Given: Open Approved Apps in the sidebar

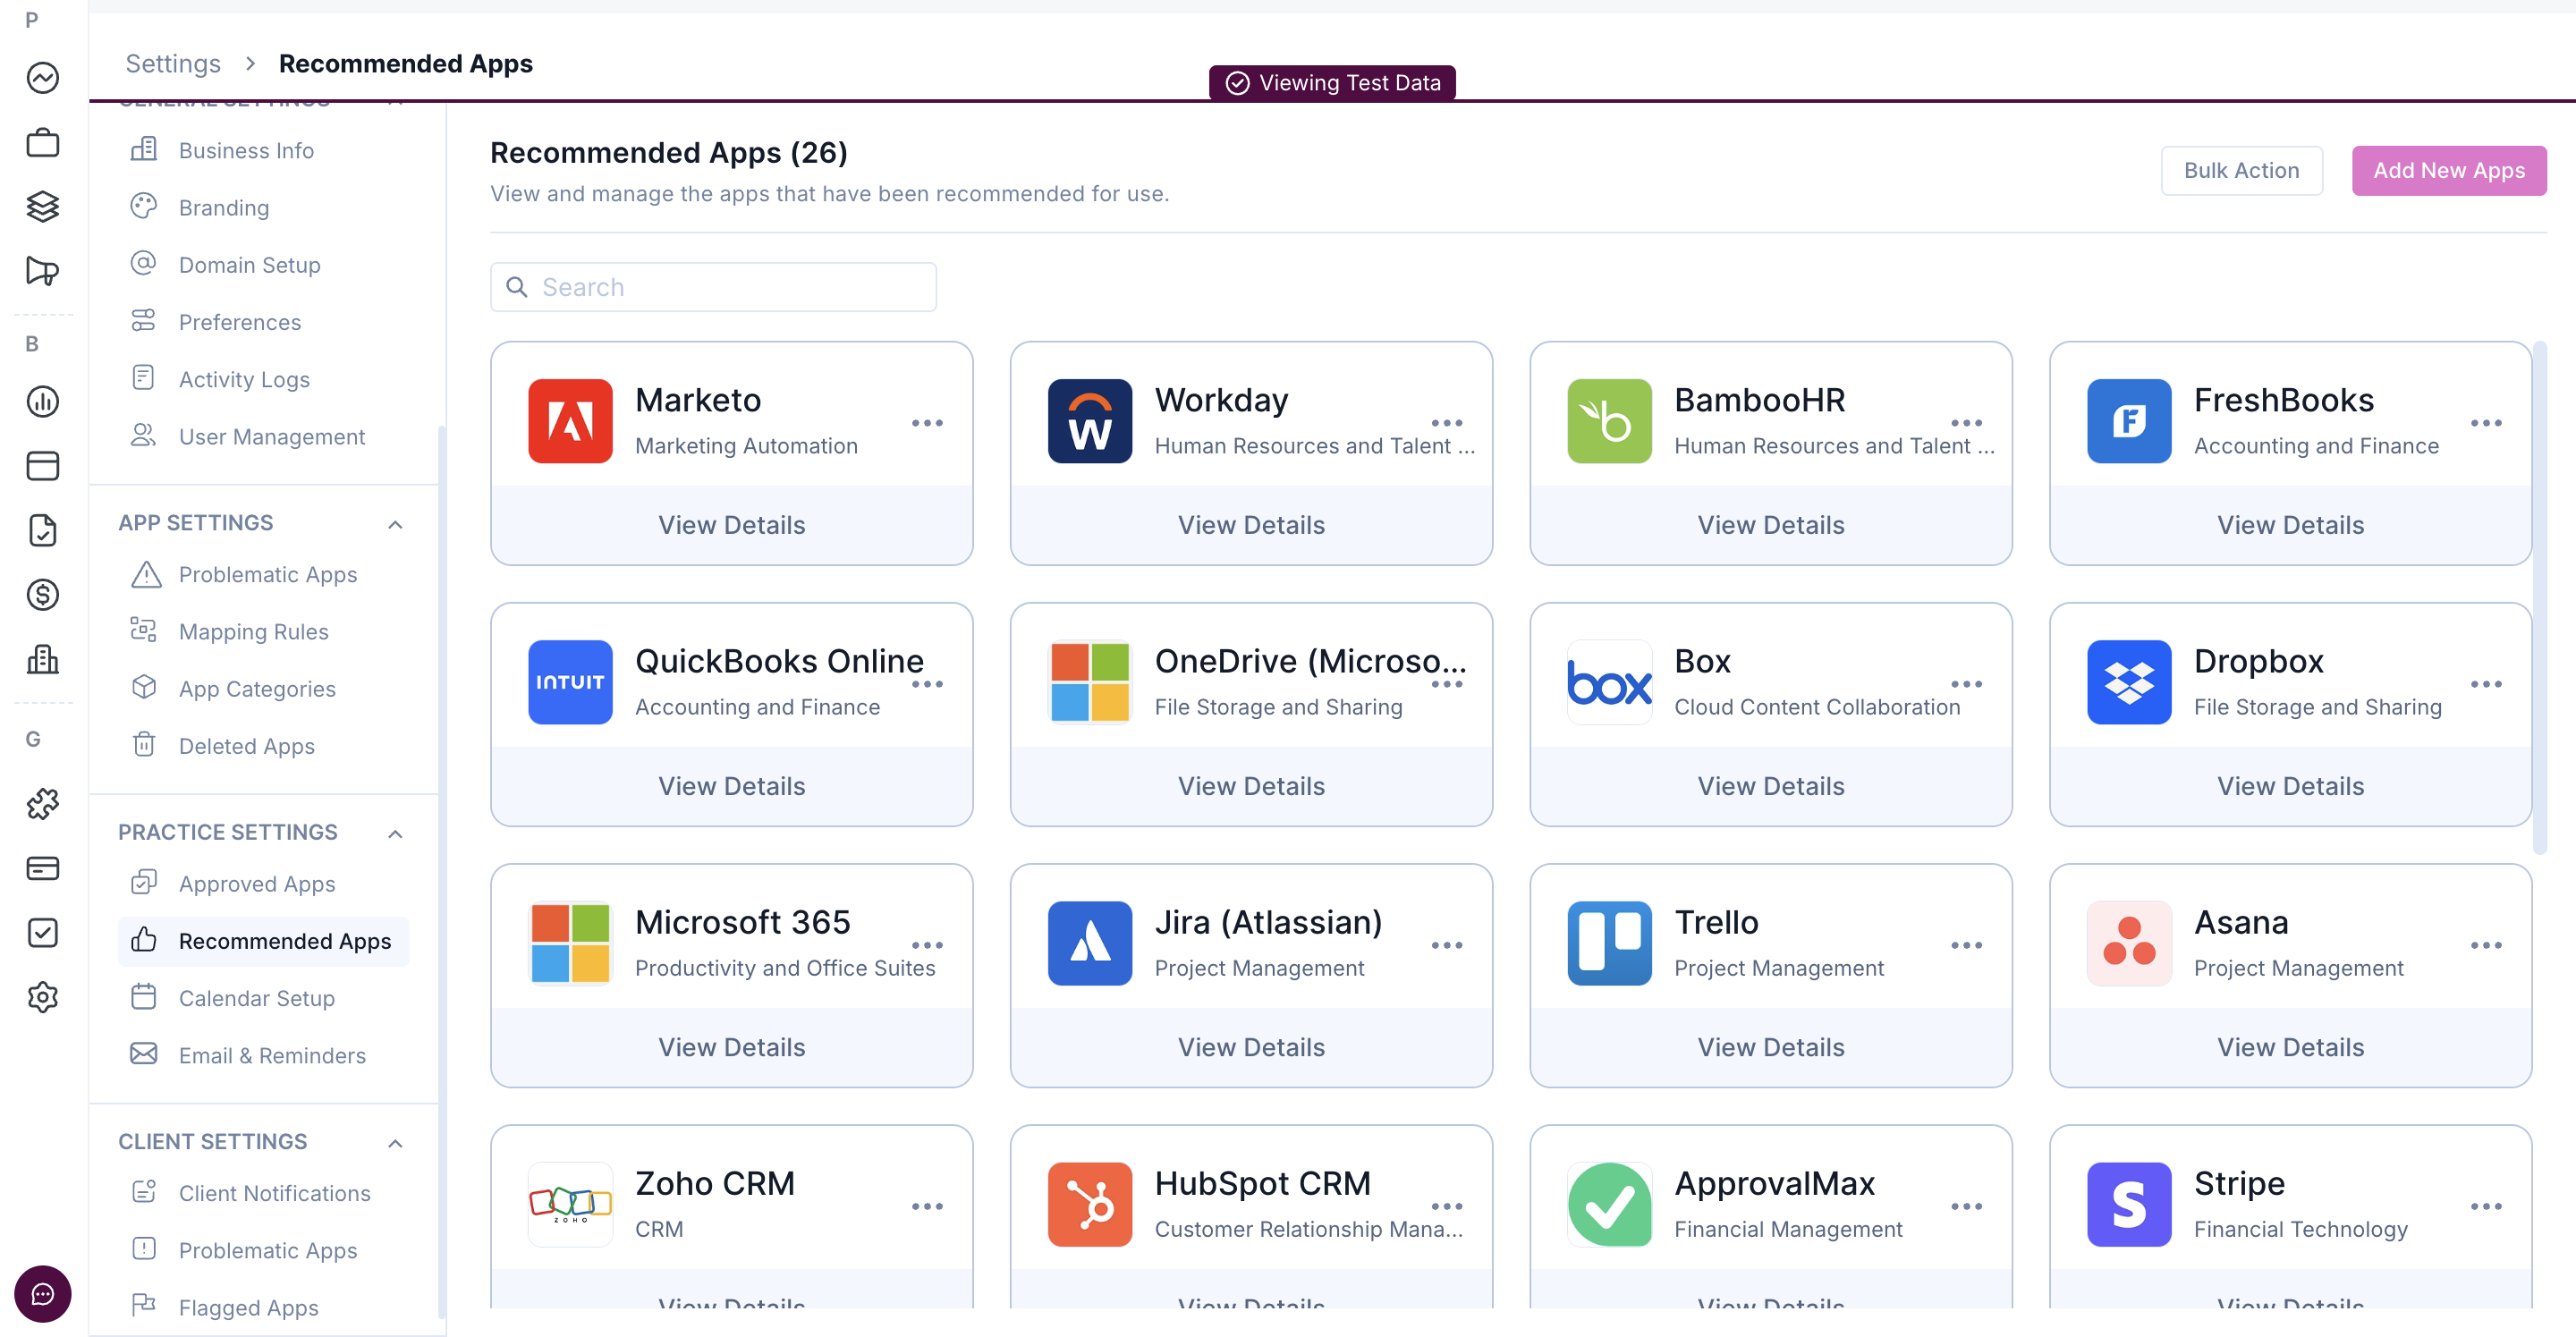Looking at the screenshot, I should pos(256,884).
